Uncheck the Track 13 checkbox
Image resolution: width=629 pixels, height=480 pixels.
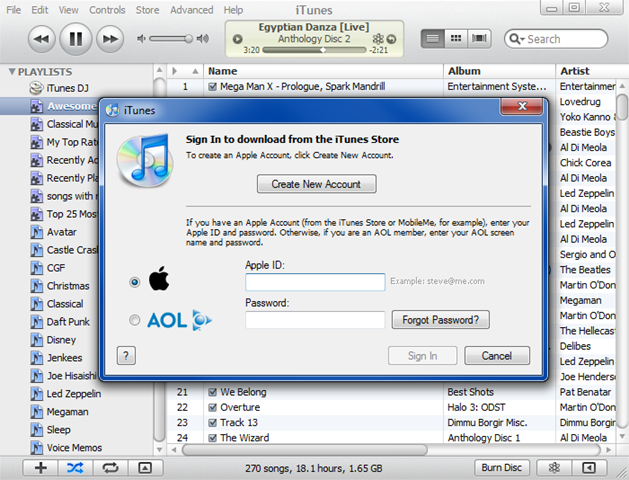pos(213,423)
